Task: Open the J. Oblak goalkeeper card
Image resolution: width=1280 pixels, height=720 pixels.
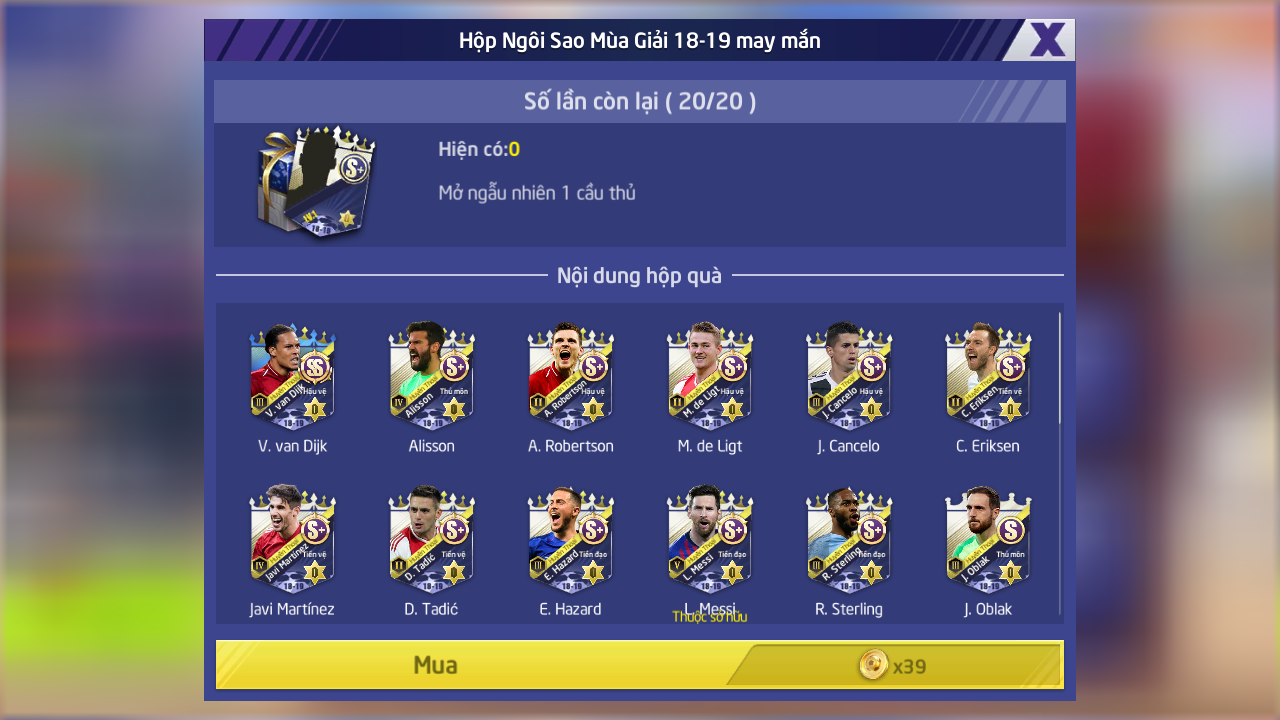Action: pyautogui.click(x=987, y=539)
